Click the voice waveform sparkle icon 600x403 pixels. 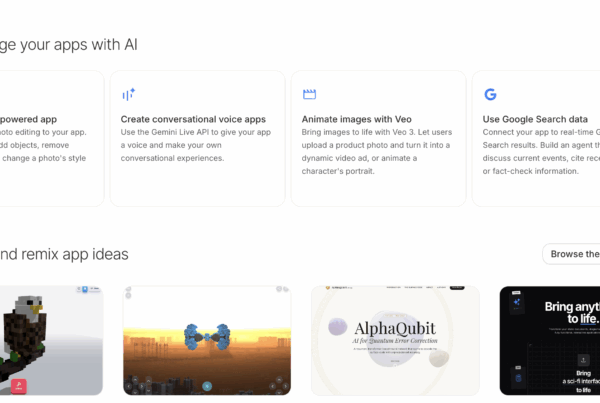(128, 95)
